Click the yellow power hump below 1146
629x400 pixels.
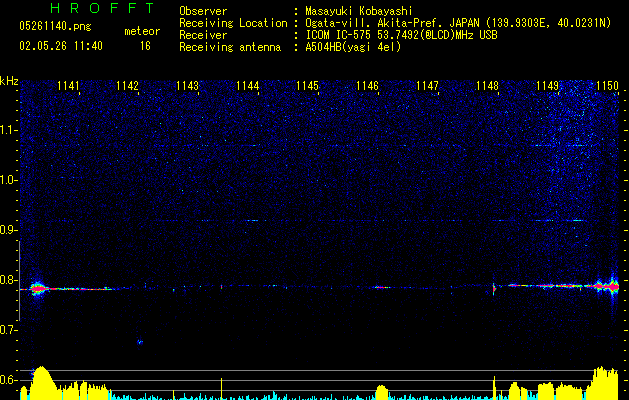(x=382, y=392)
